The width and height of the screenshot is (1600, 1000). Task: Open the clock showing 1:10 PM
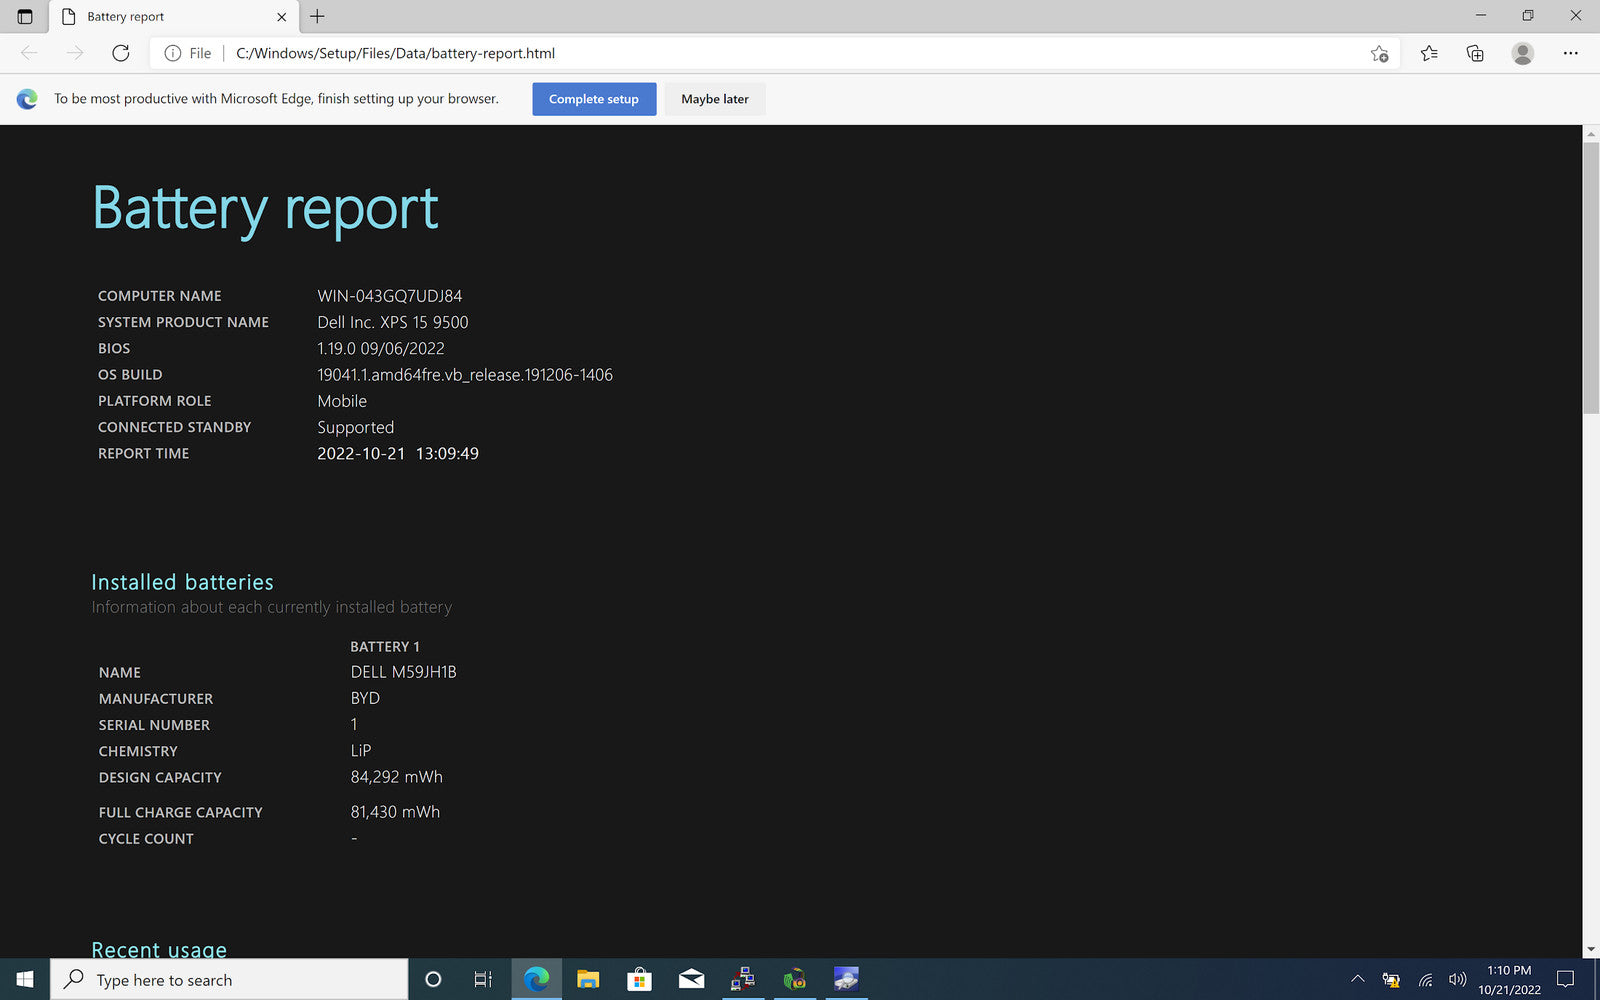coord(1509,980)
